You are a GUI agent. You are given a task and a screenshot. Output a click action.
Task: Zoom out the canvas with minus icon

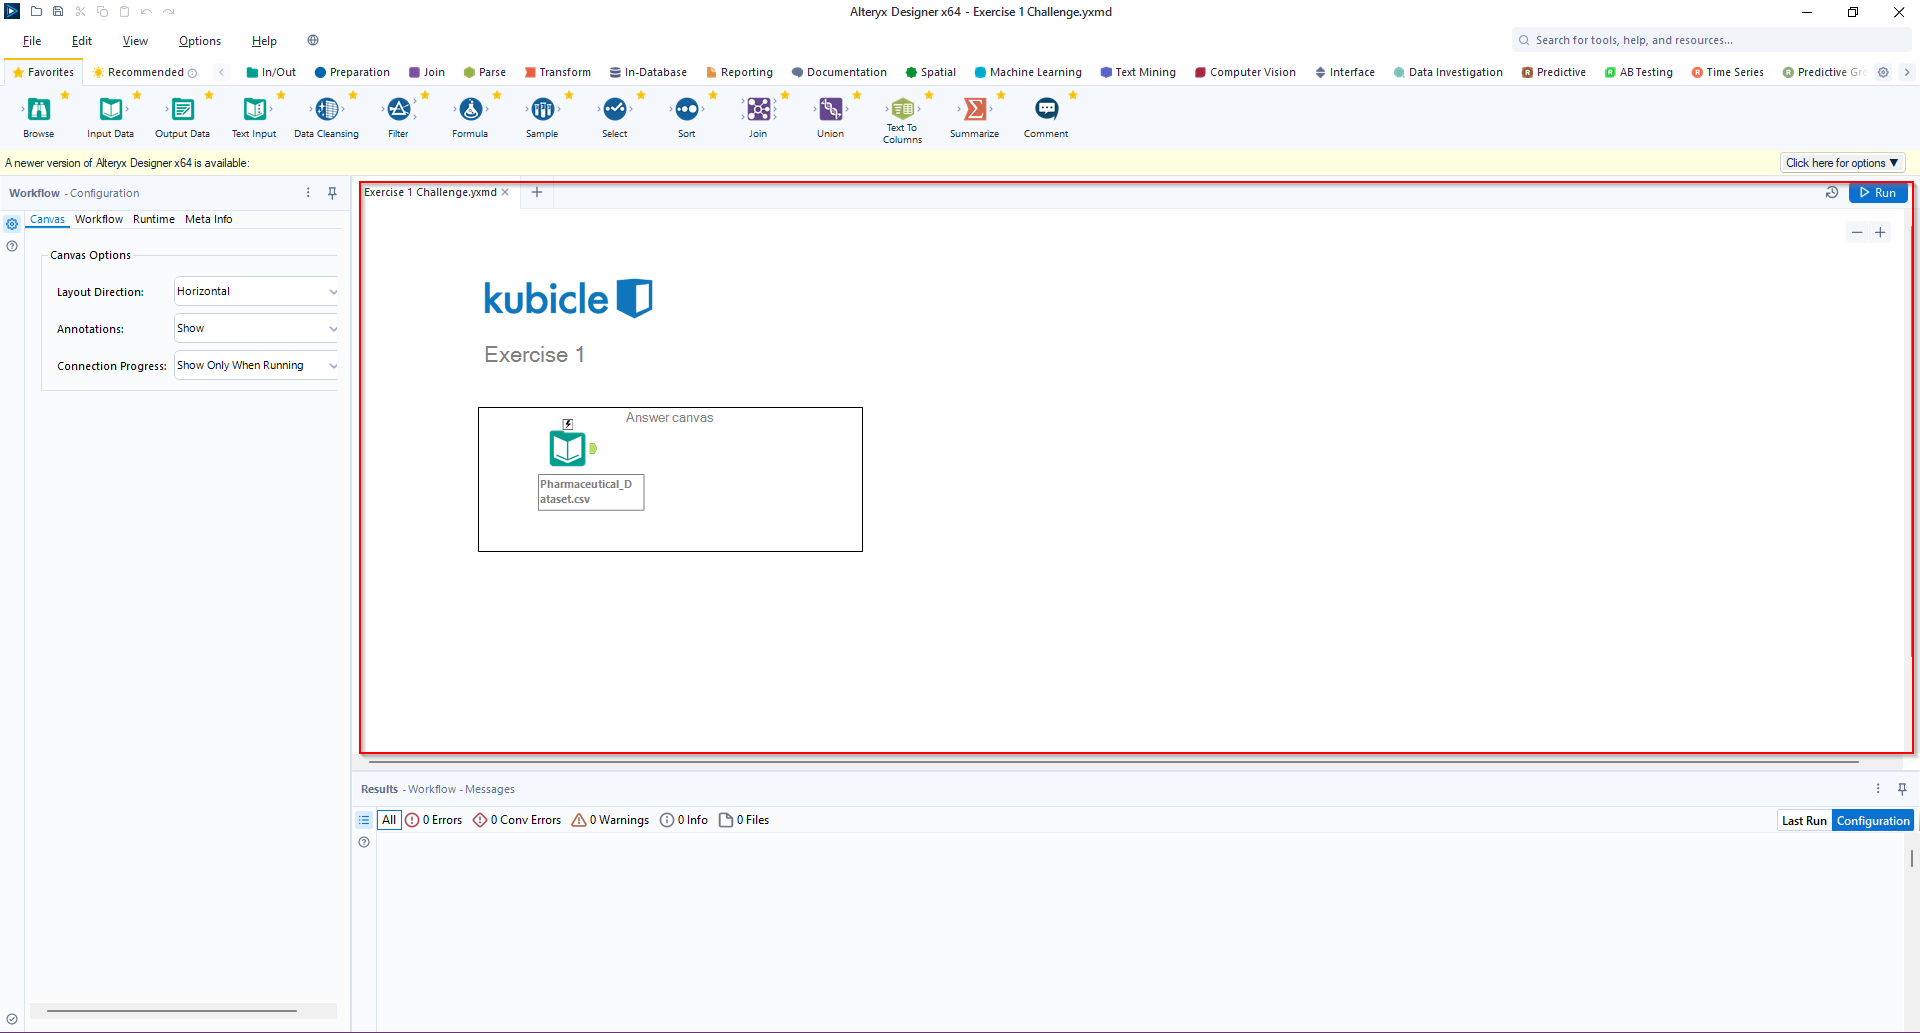[1857, 232]
